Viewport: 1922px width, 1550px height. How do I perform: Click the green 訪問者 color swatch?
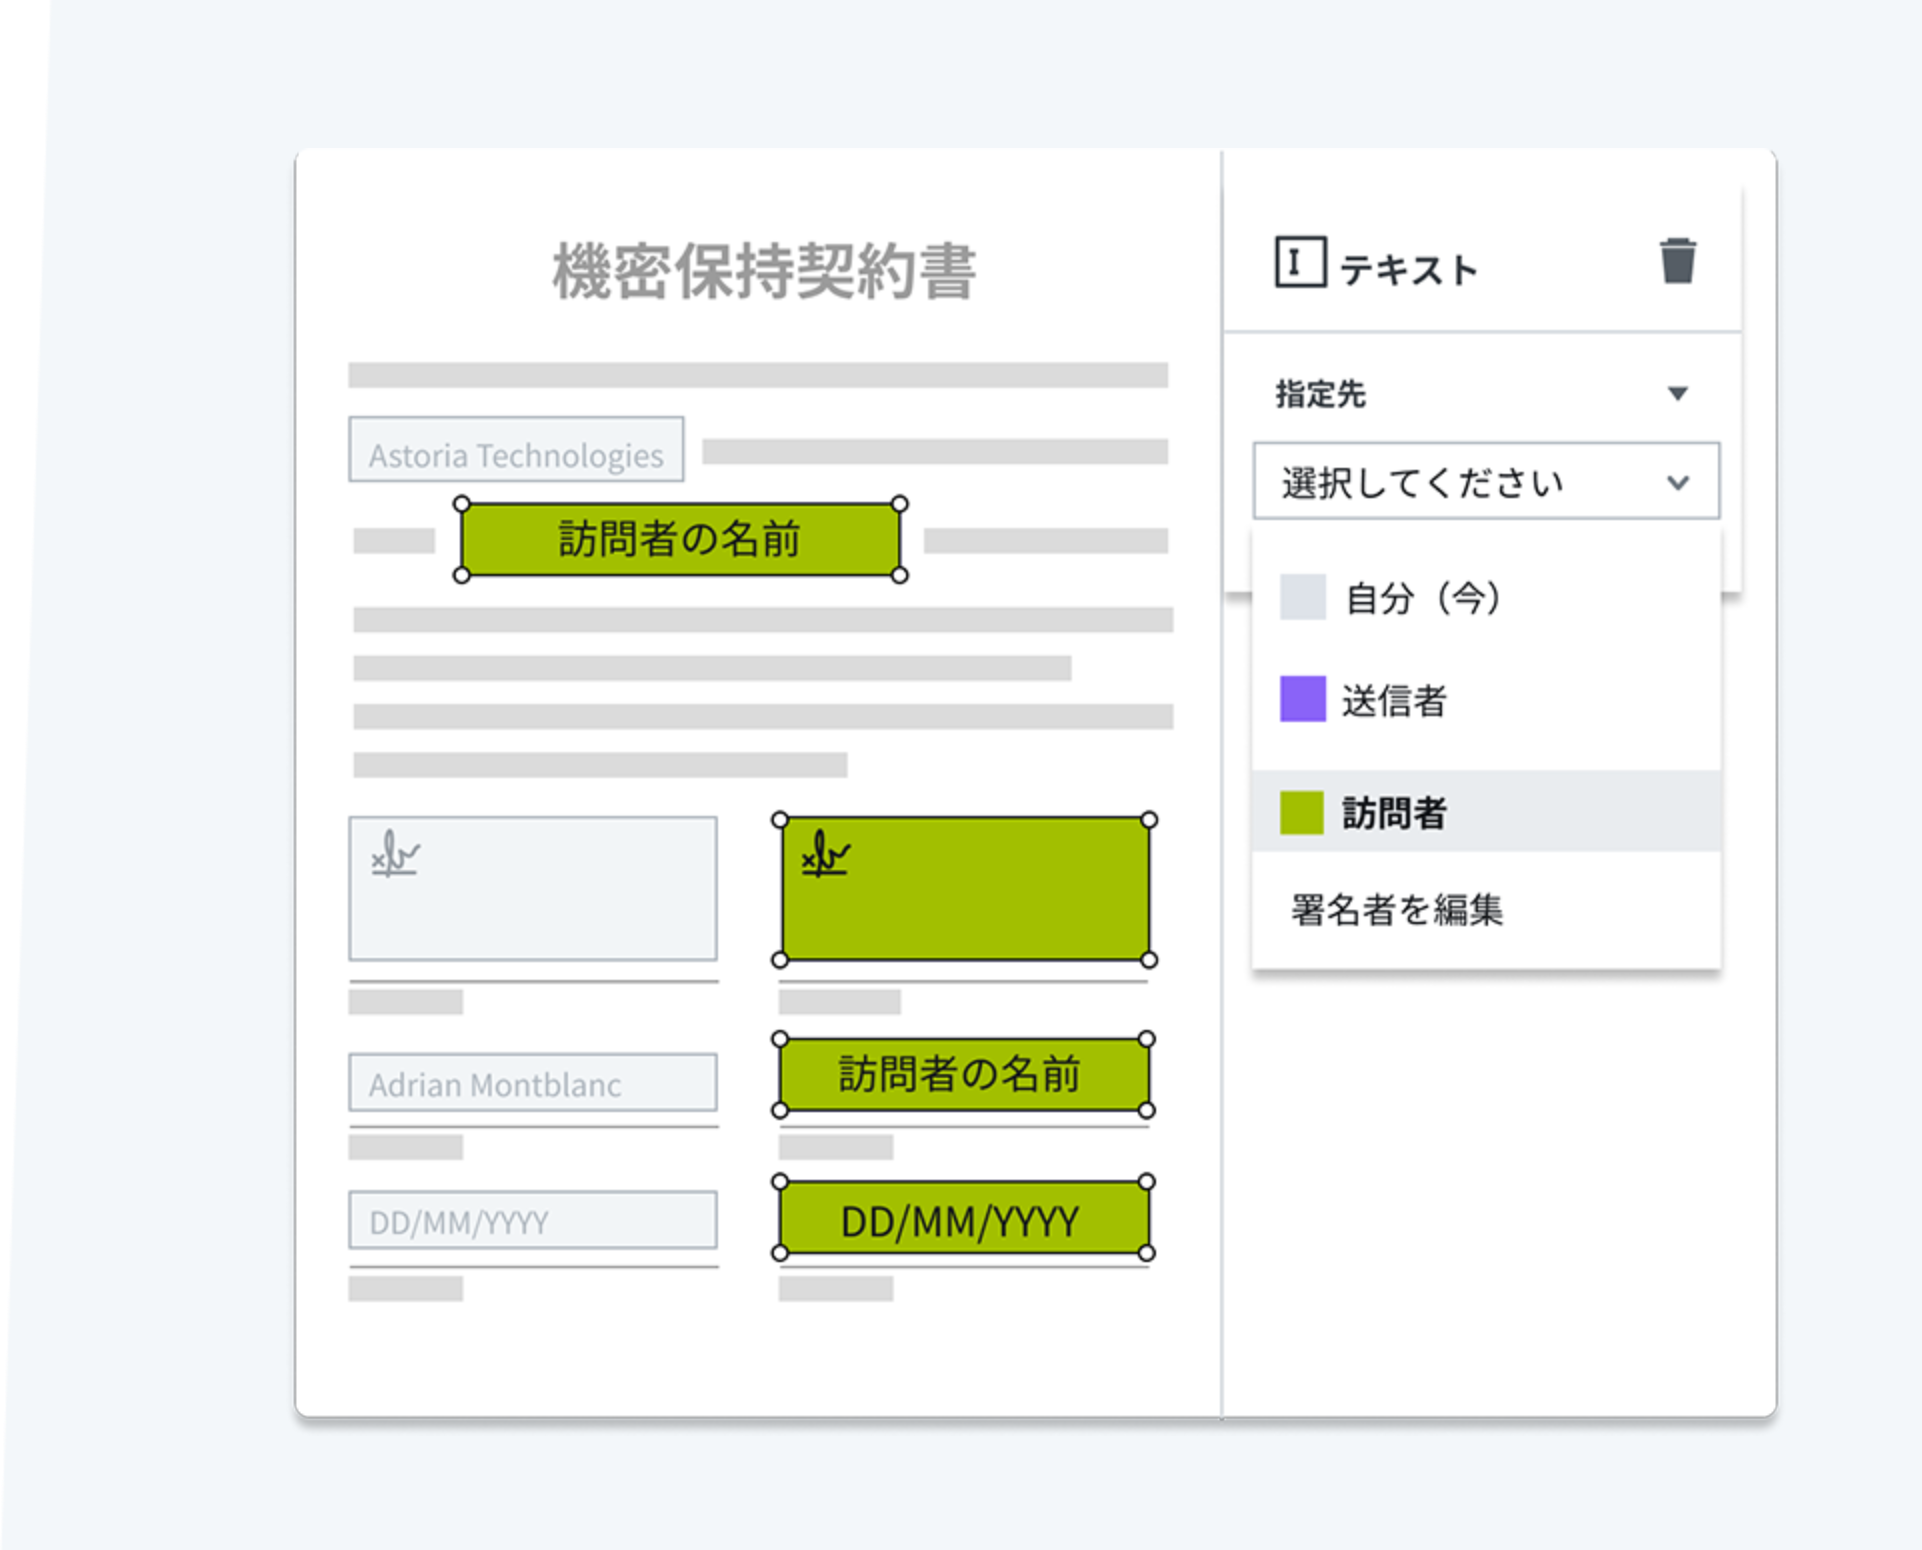[1302, 812]
